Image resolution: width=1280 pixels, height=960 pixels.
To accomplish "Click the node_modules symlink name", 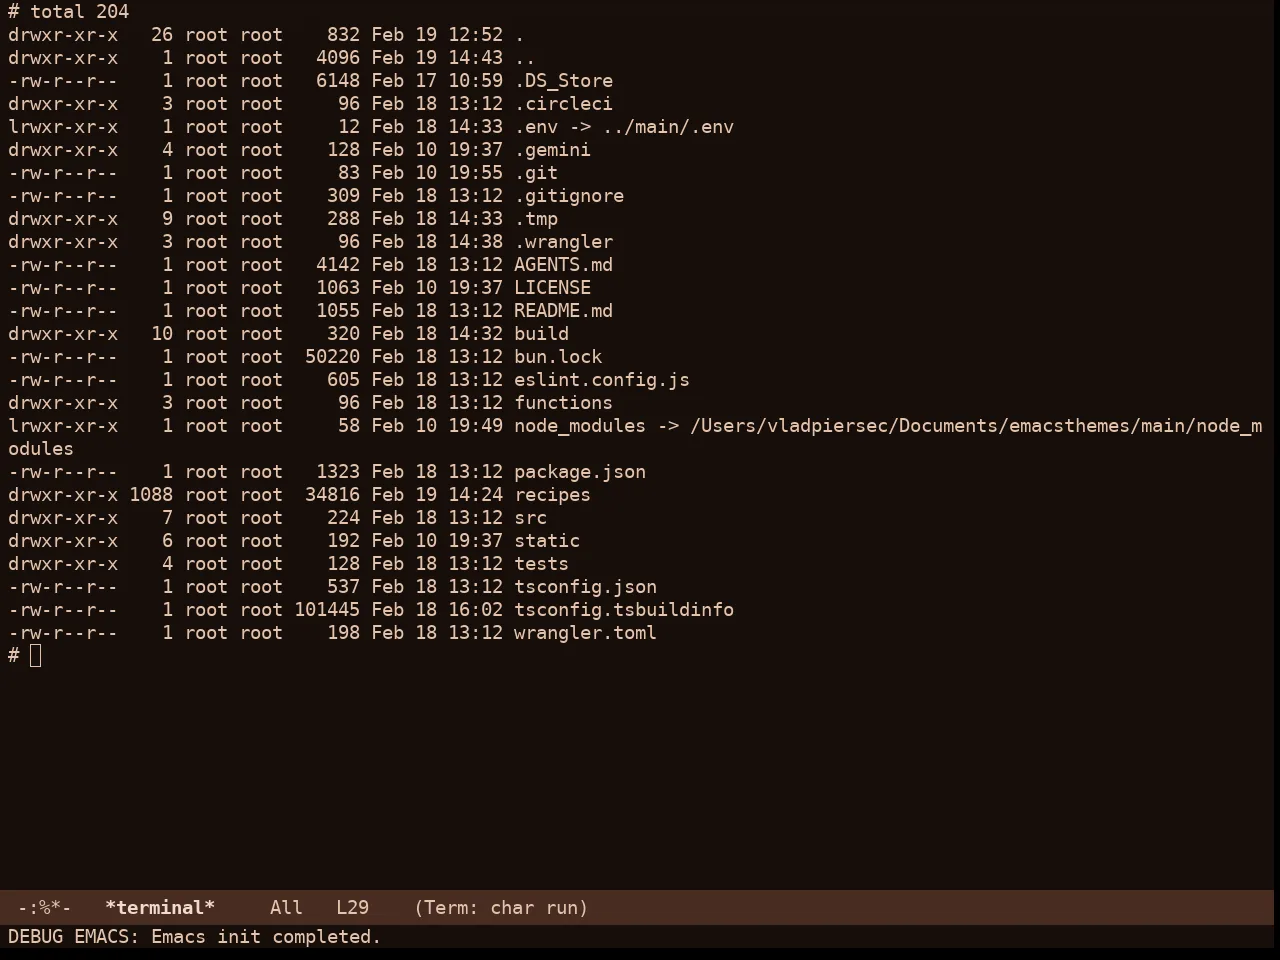I will [x=580, y=426].
